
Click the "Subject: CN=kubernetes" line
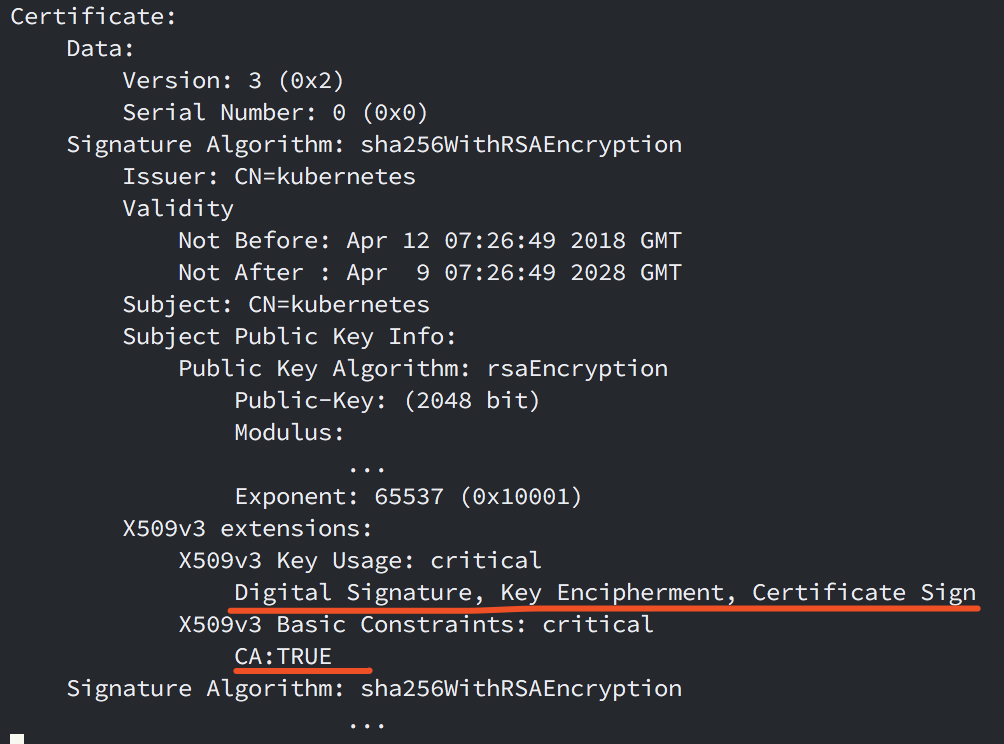coord(275,304)
